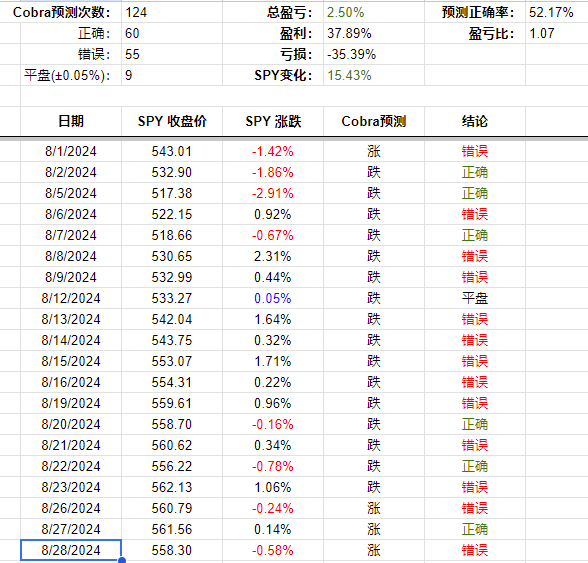Click the blue fill handle dot
The image size is (588, 563).
(x=122, y=560)
